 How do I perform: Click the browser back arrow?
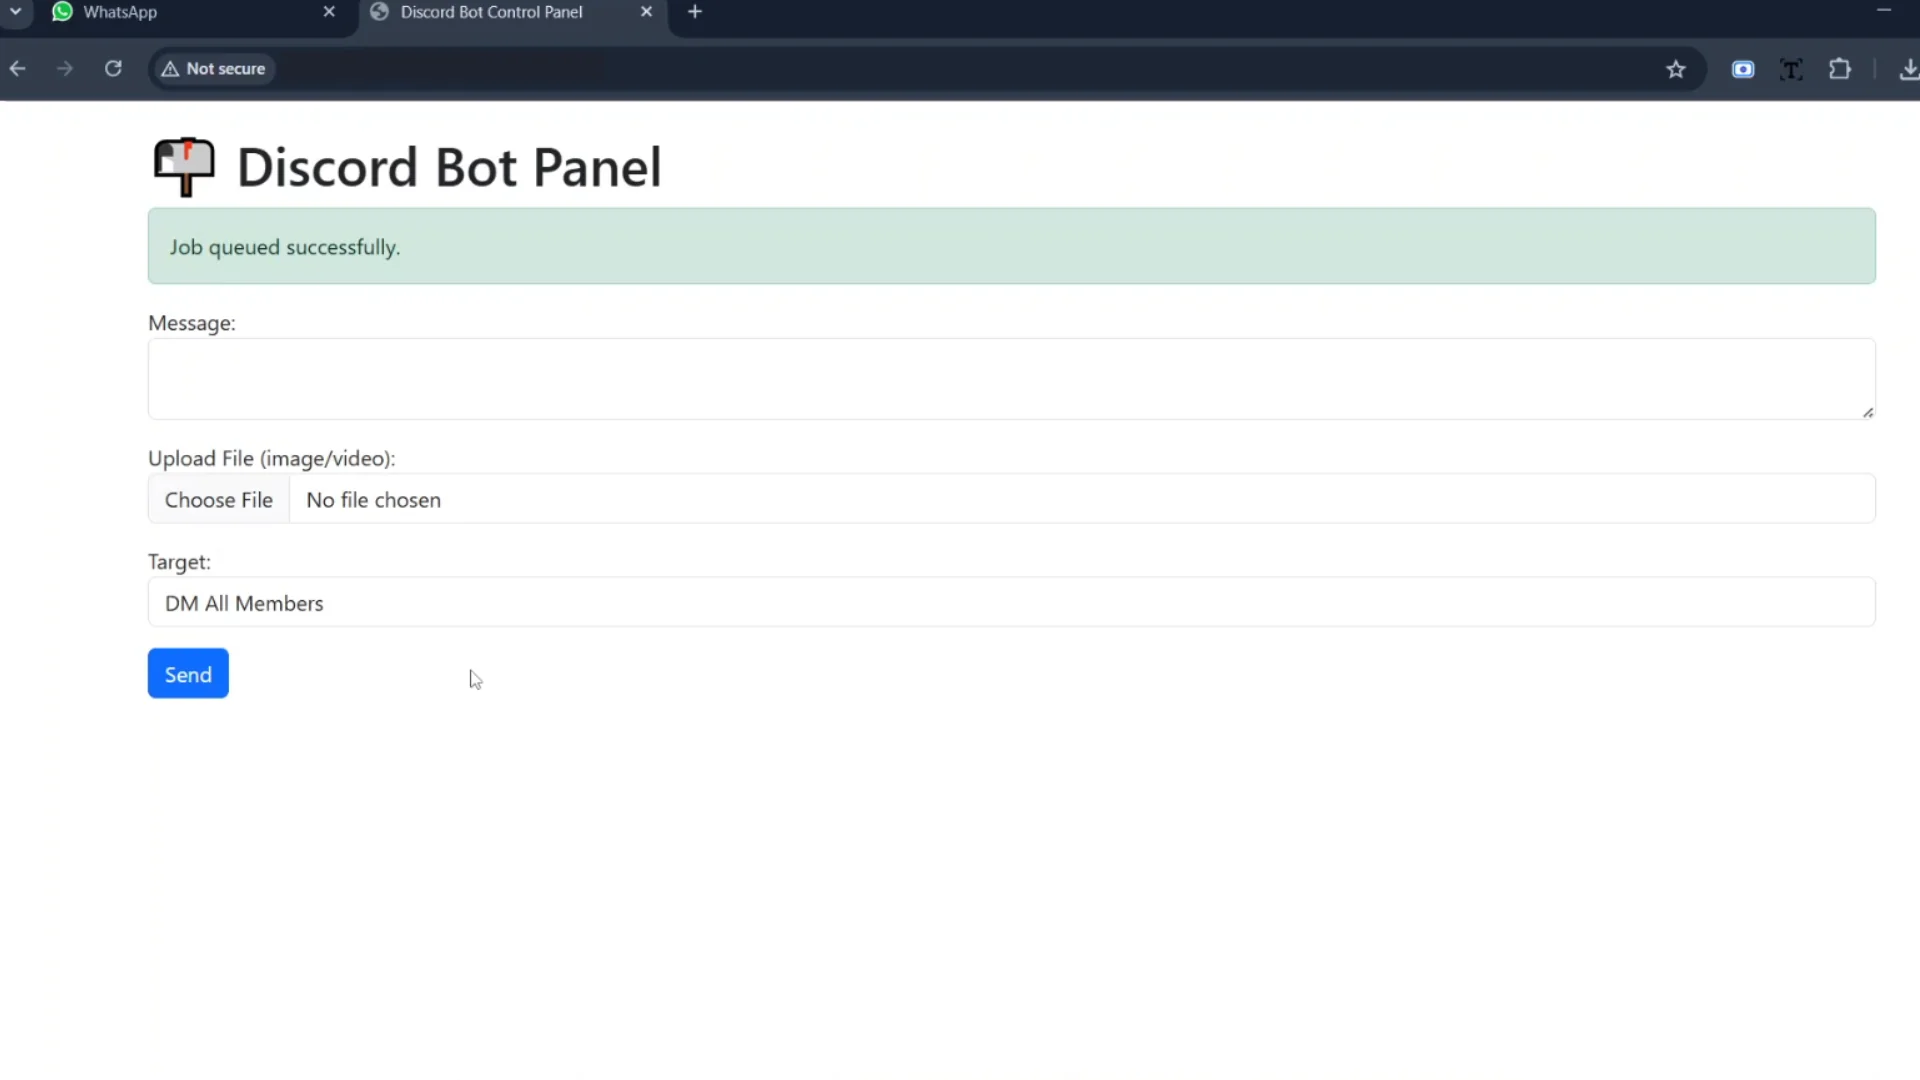[17, 69]
